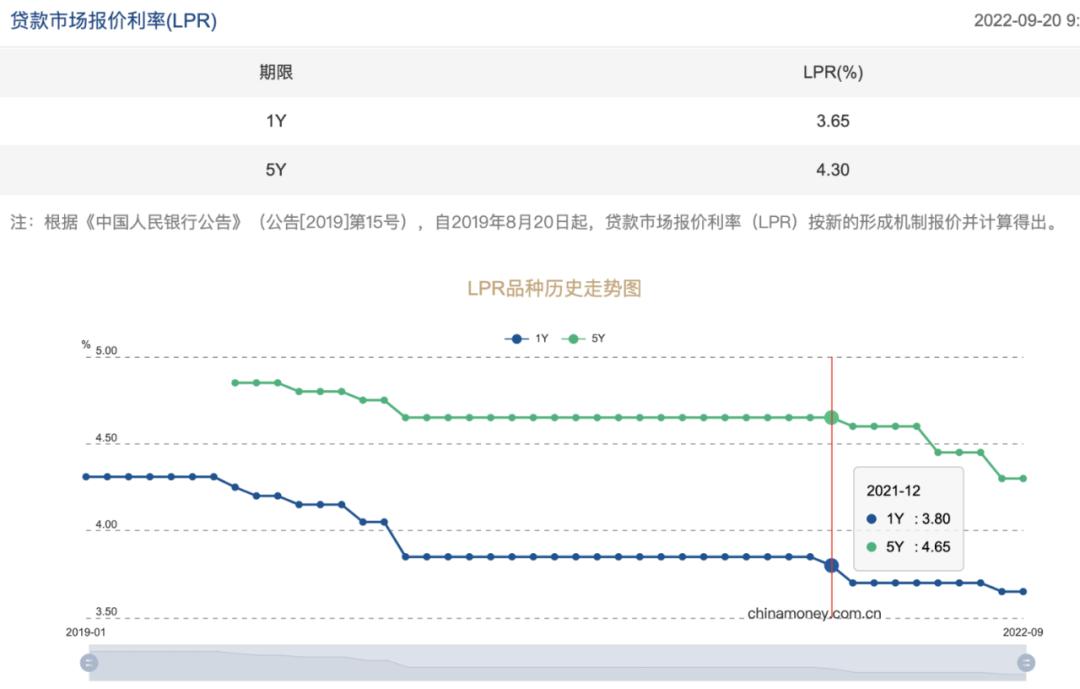The image size is (1080, 689).
Task: Click the middle of the date range slider track
Action: [557, 662]
